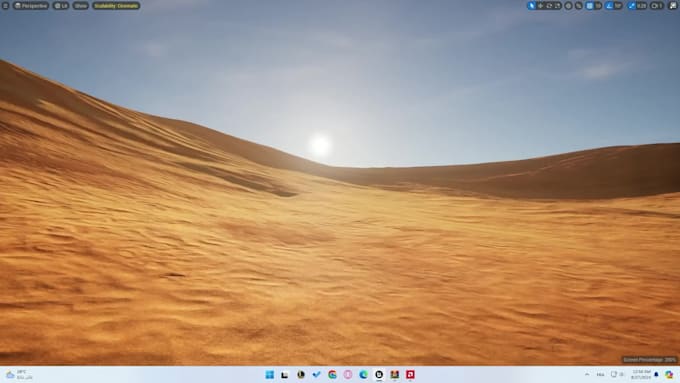Switch to Unreal Engine in the taskbar
Viewport: 680px width, 383px height.
click(379, 375)
